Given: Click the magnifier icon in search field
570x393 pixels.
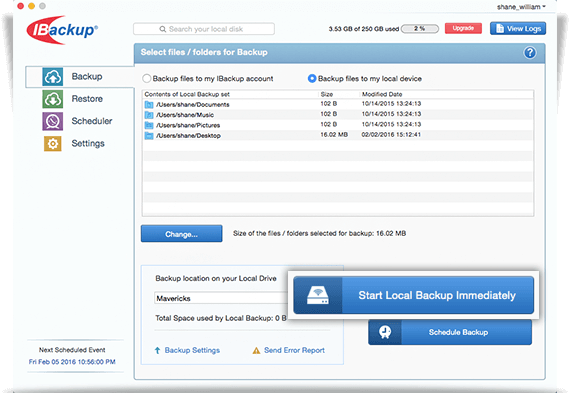Looking at the screenshot, I should click(x=162, y=29).
